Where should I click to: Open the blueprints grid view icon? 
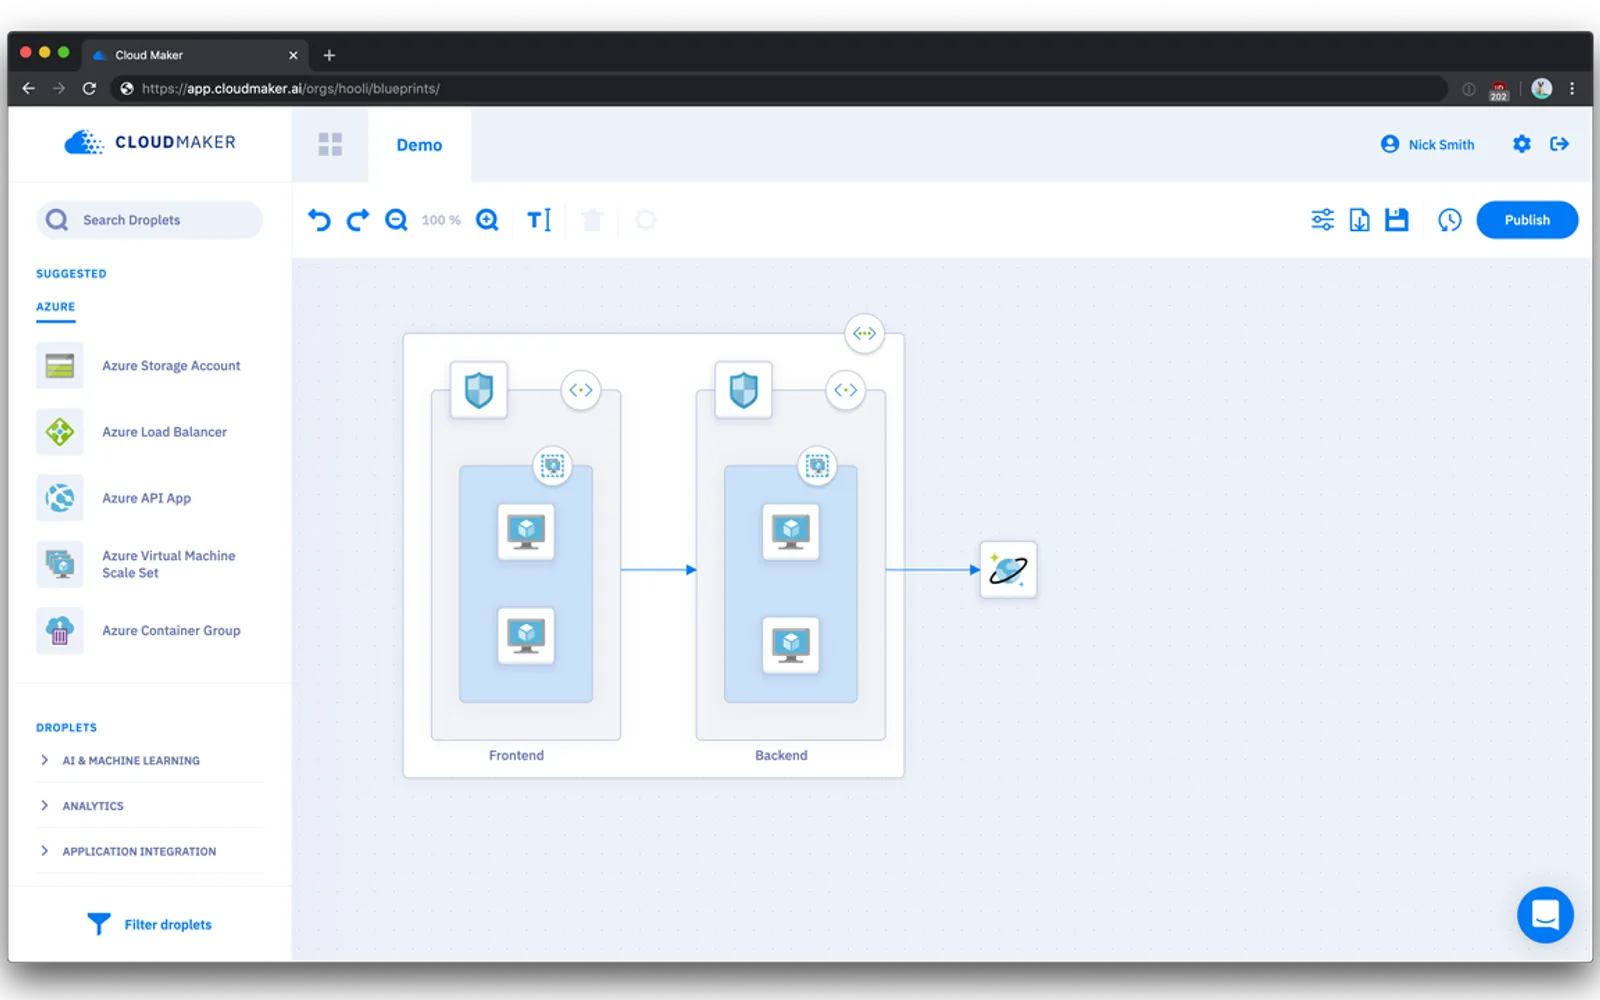point(330,144)
